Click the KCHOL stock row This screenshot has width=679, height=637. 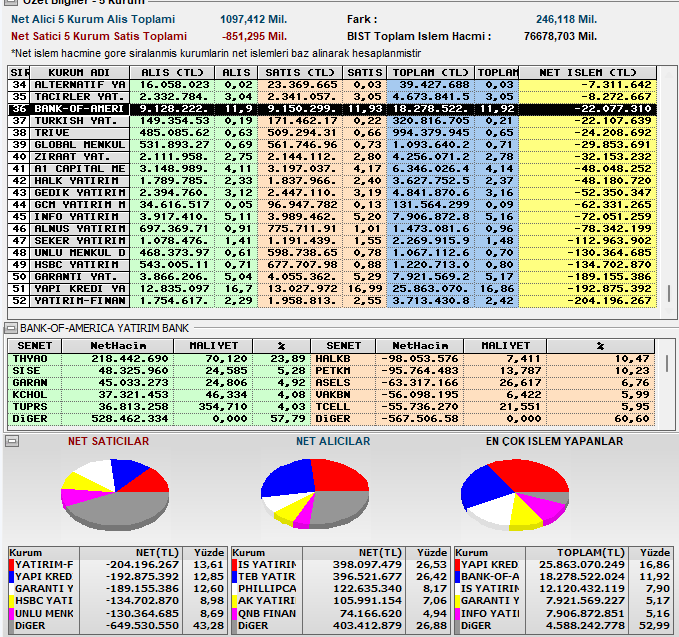tap(159, 395)
